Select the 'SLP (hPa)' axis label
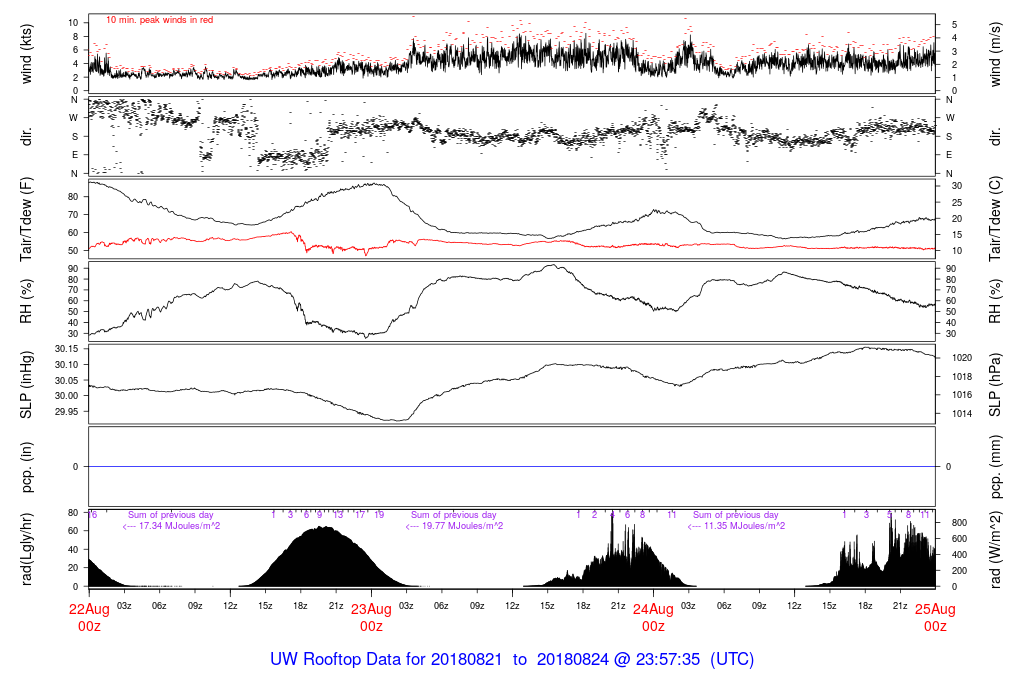 (x=995, y=385)
